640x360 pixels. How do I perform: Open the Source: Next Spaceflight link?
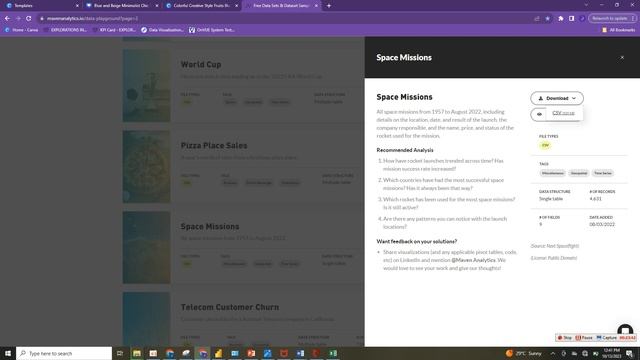click(555, 246)
